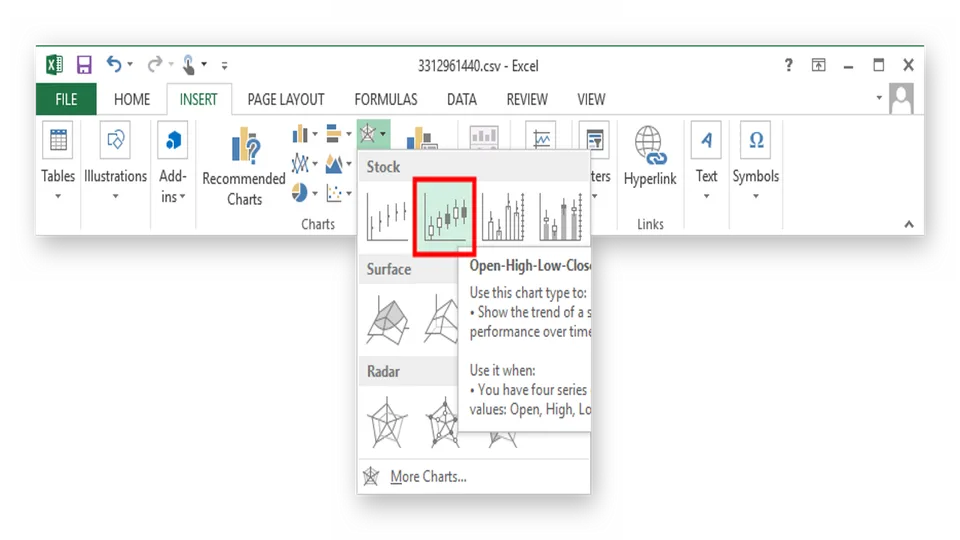Switch to the DATA tab
The image size is (960, 540).
462,99
